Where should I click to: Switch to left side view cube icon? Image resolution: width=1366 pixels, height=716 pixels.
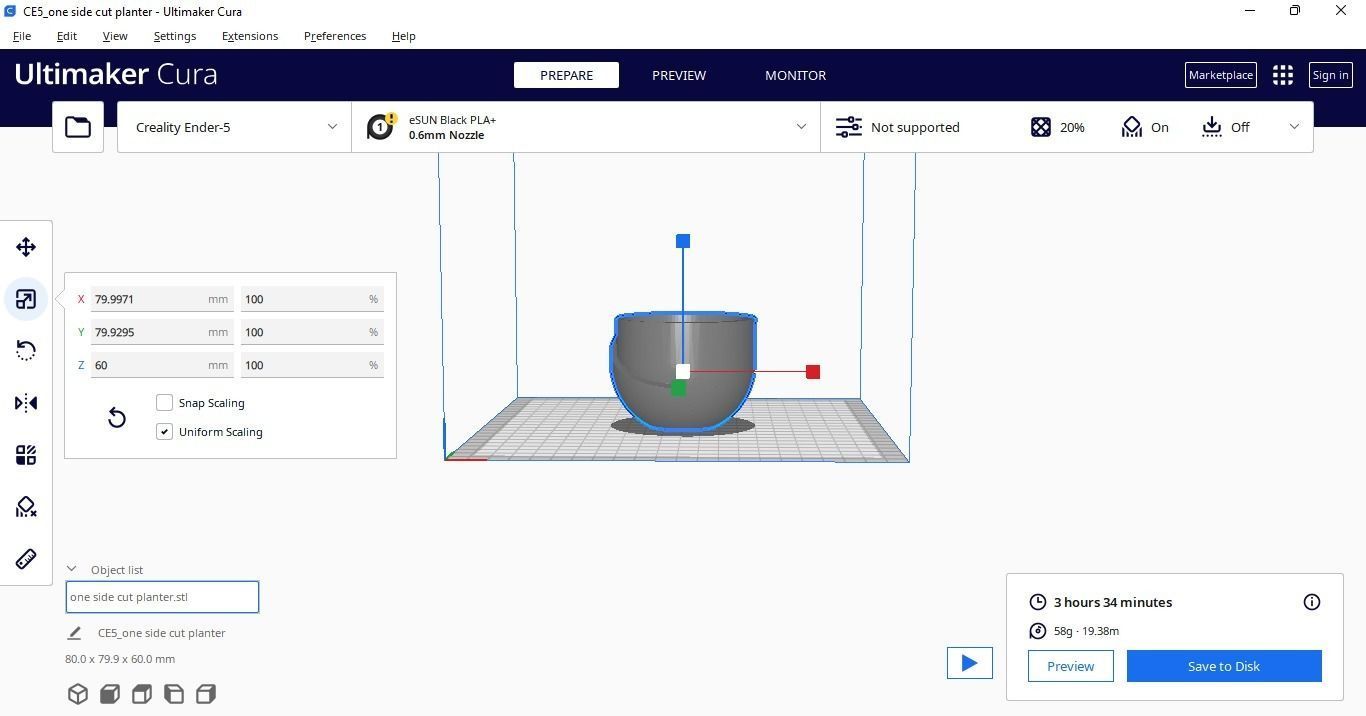pos(174,694)
